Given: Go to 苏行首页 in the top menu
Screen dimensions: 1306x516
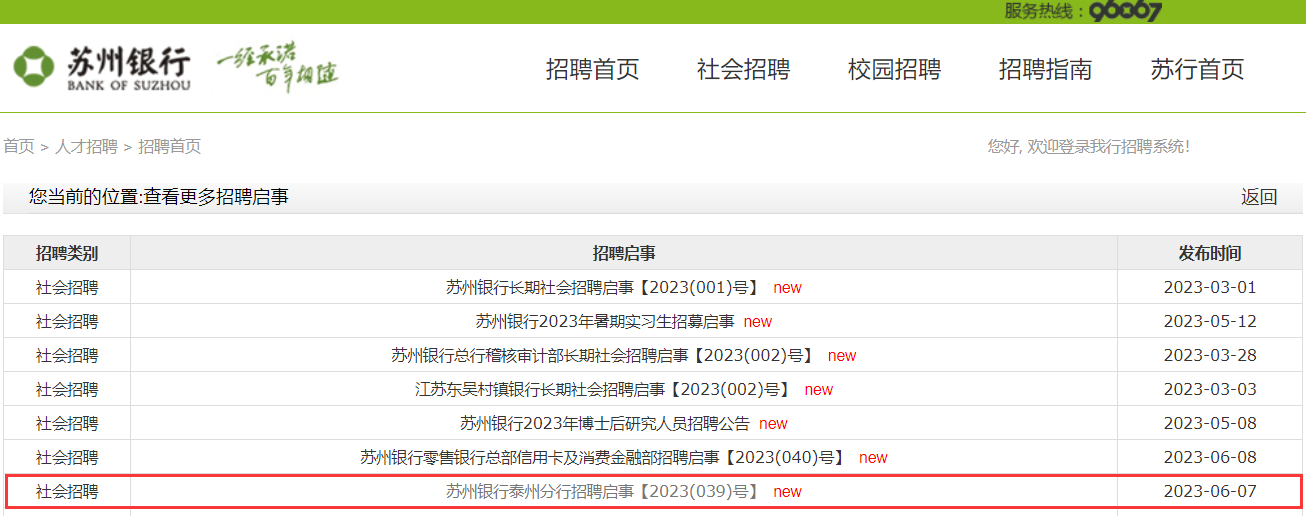Looking at the screenshot, I should (1197, 69).
